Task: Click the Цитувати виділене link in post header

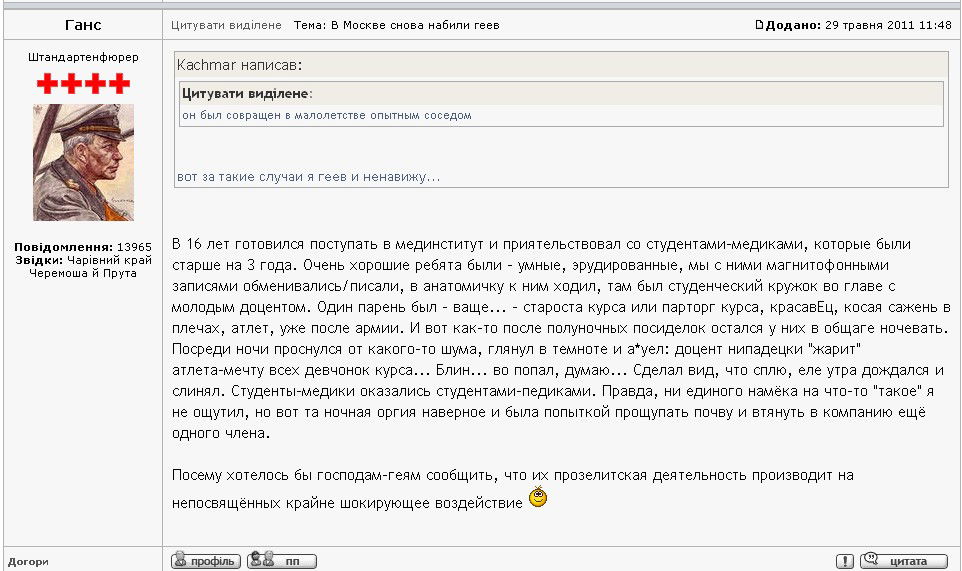Action: [226, 25]
